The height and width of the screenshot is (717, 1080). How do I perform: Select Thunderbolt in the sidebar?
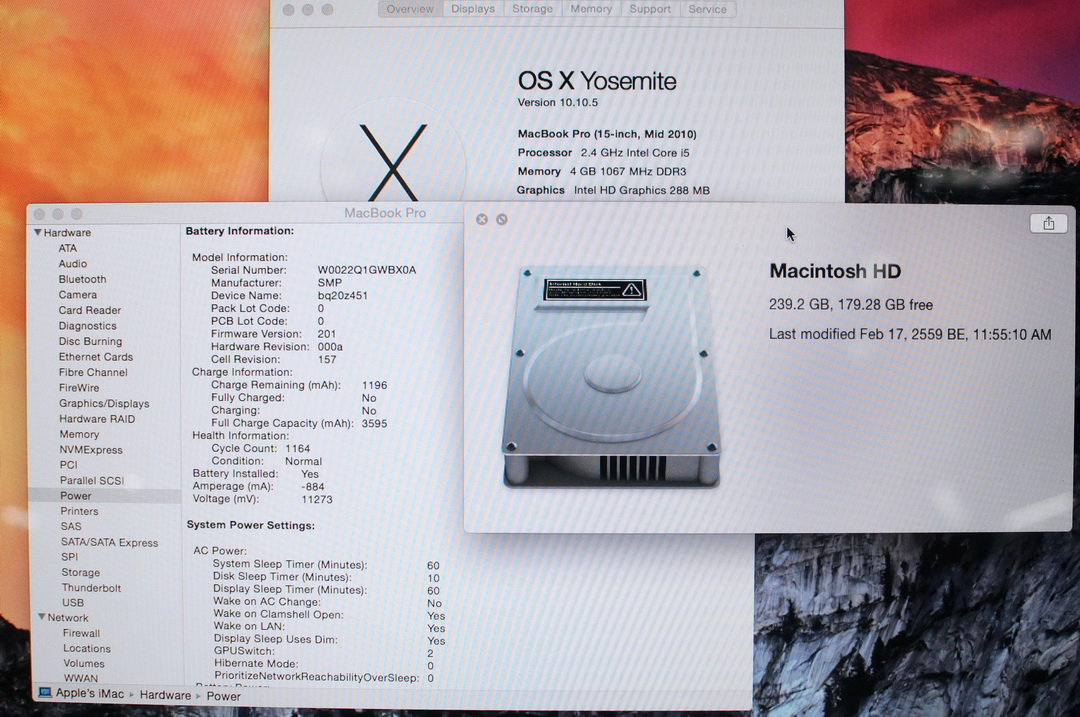tap(91, 588)
